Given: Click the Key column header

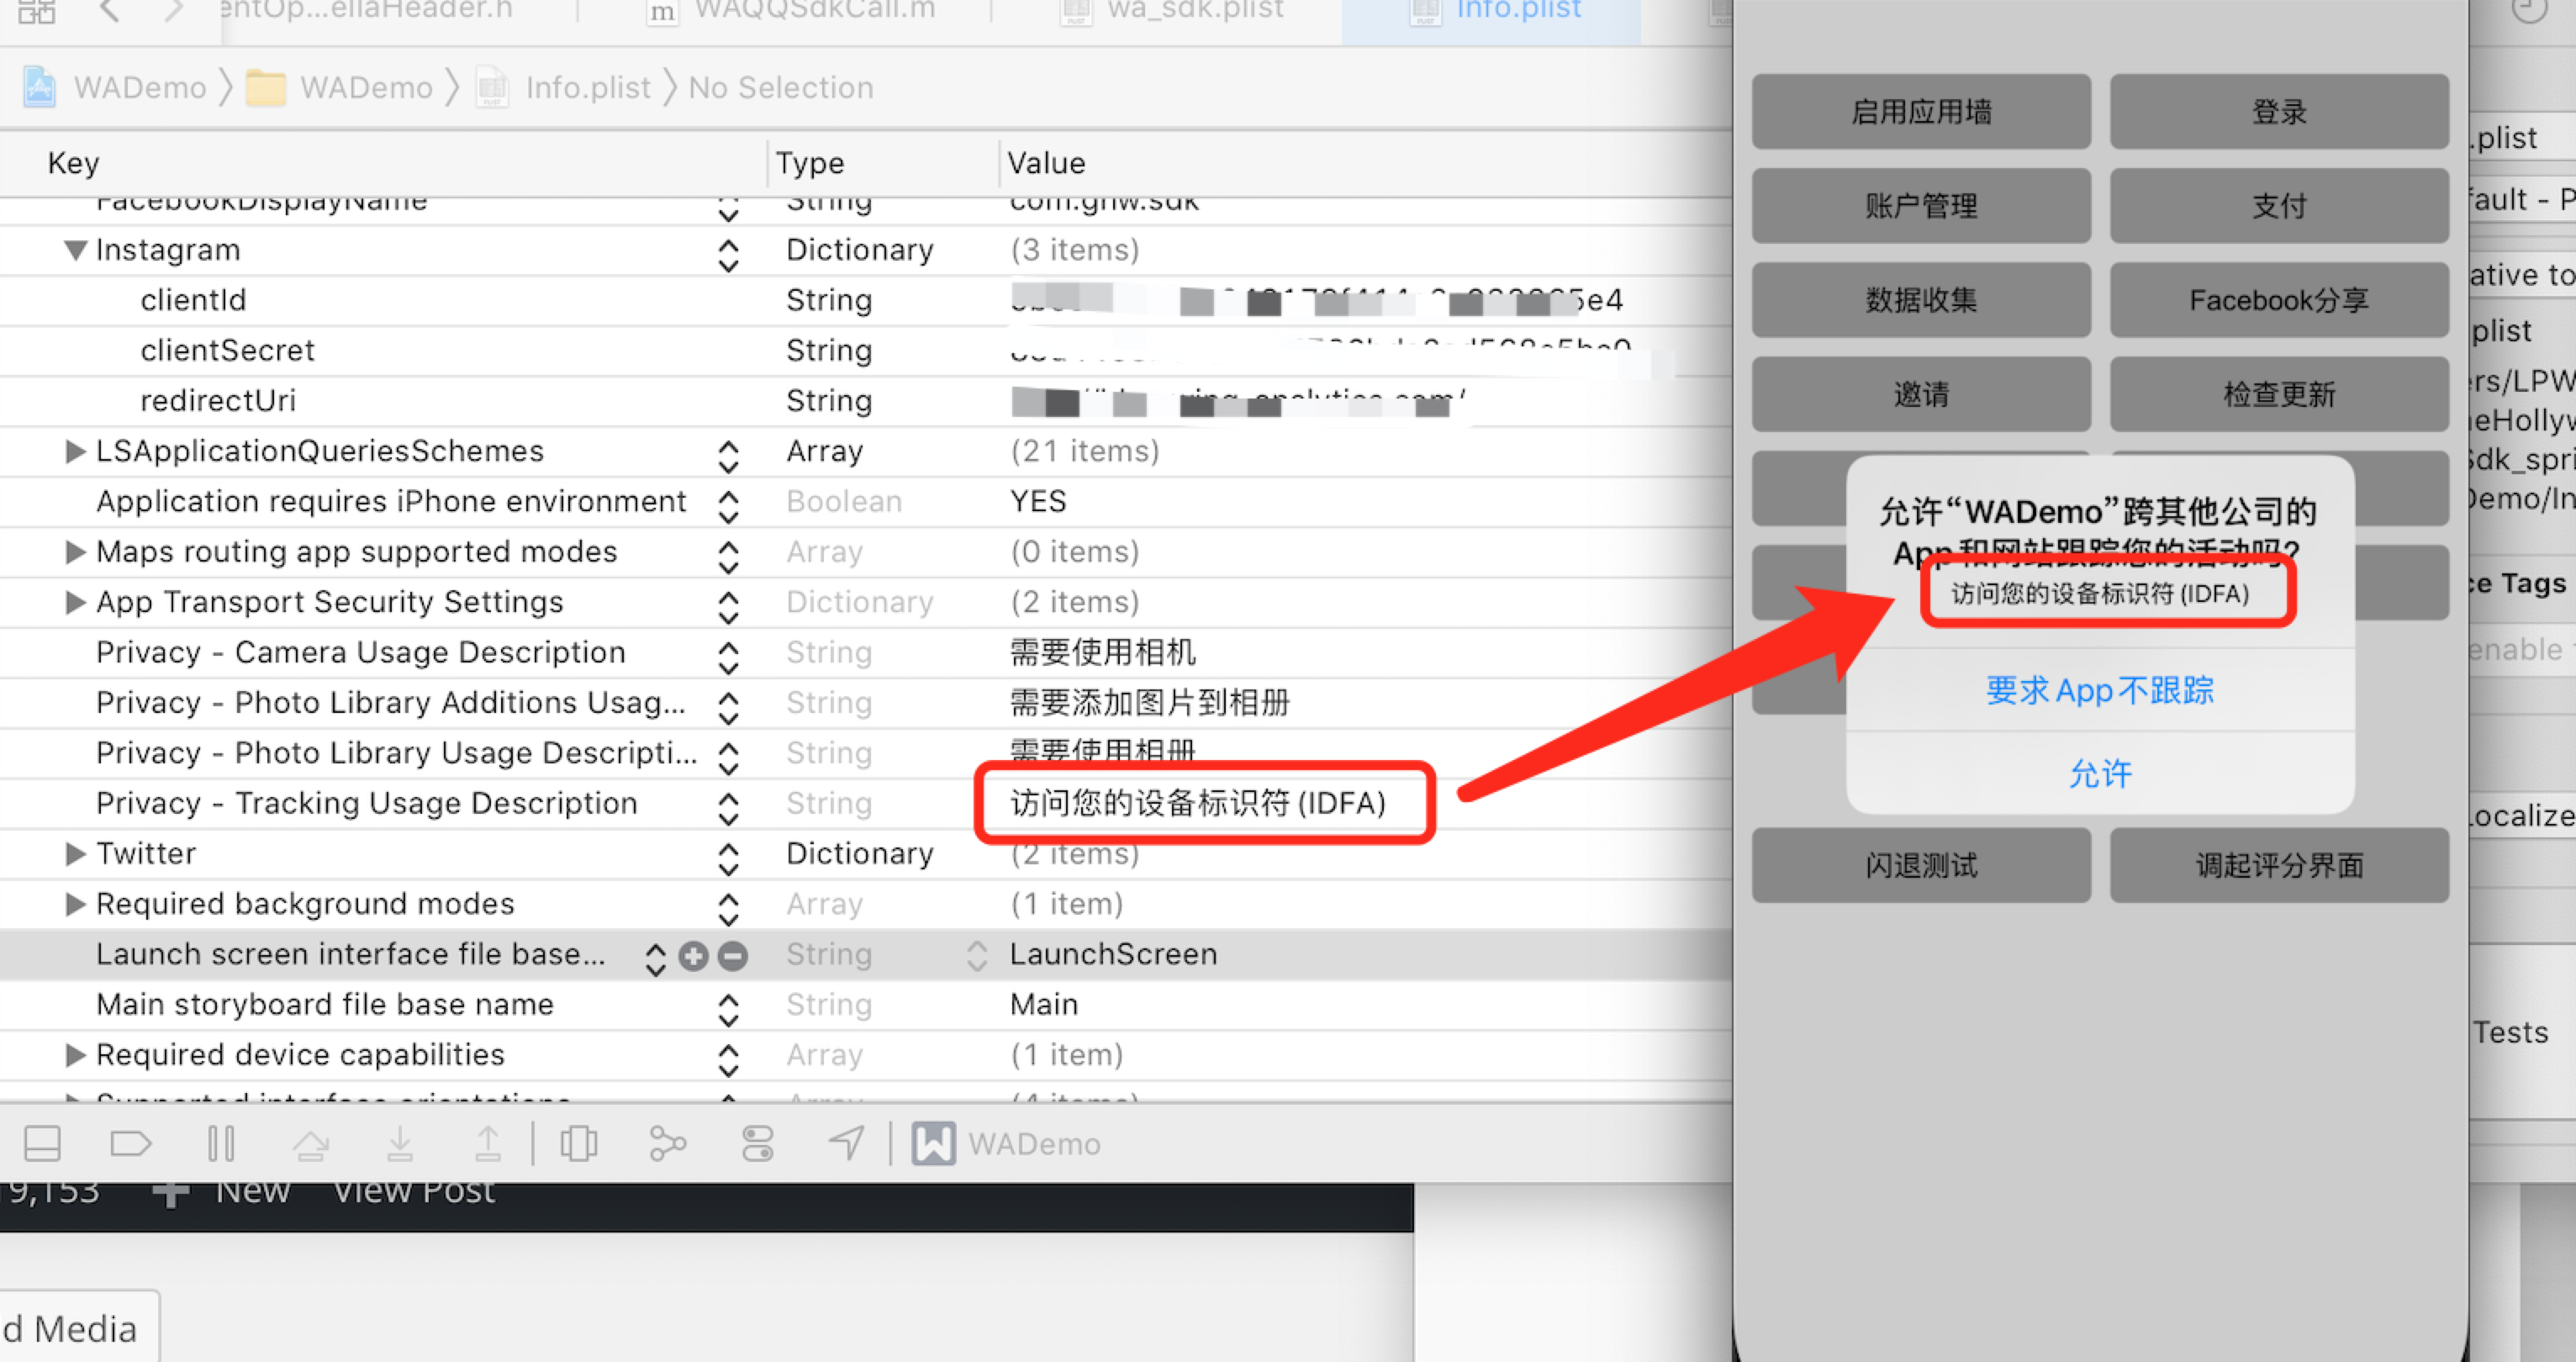Looking at the screenshot, I should (x=73, y=163).
